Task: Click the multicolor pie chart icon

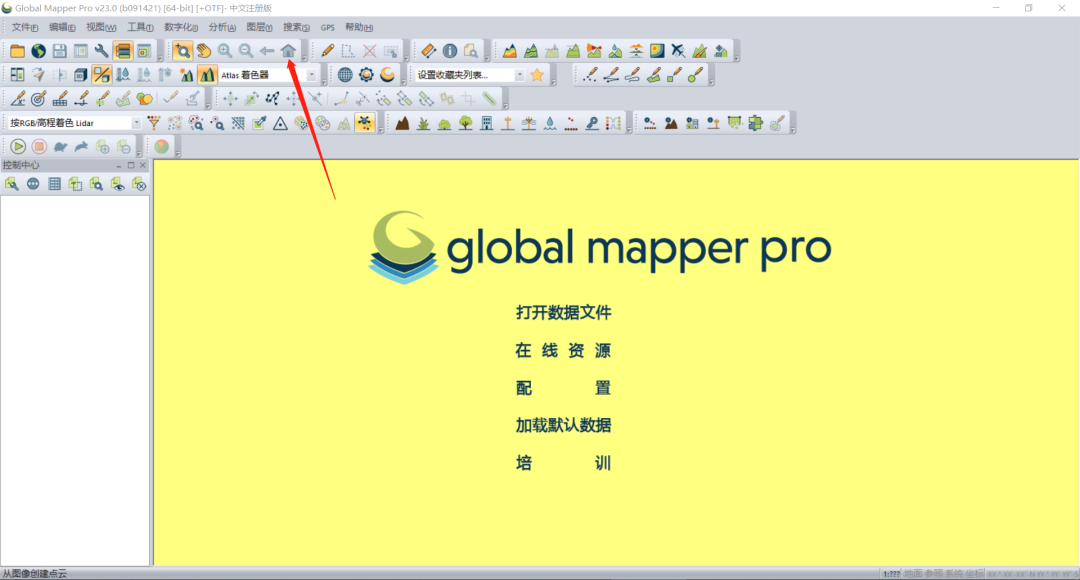Action: pyautogui.click(x=162, y=147)
